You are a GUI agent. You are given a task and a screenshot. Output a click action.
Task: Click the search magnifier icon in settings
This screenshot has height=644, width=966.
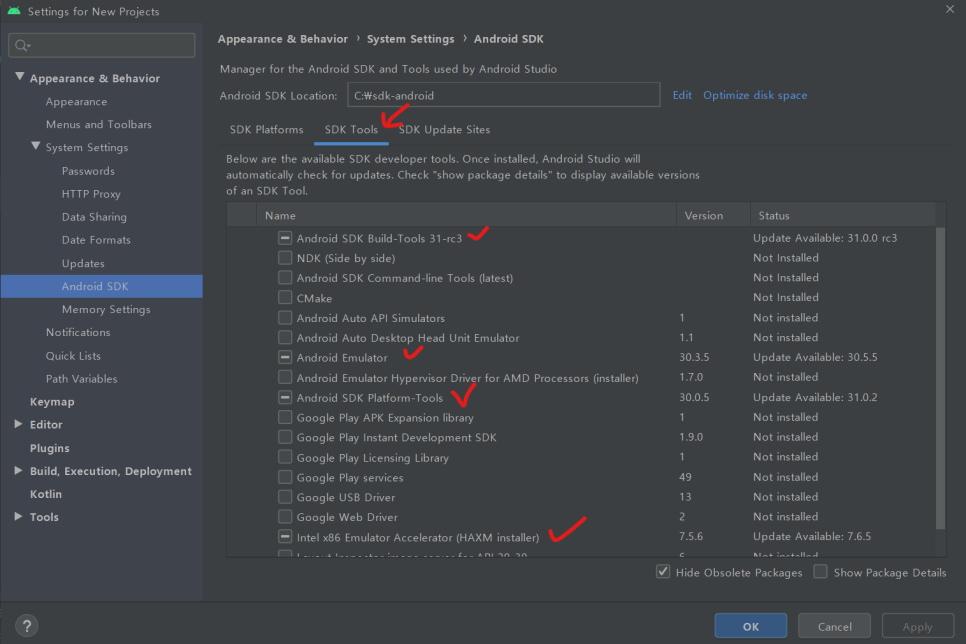pos(22,46)
